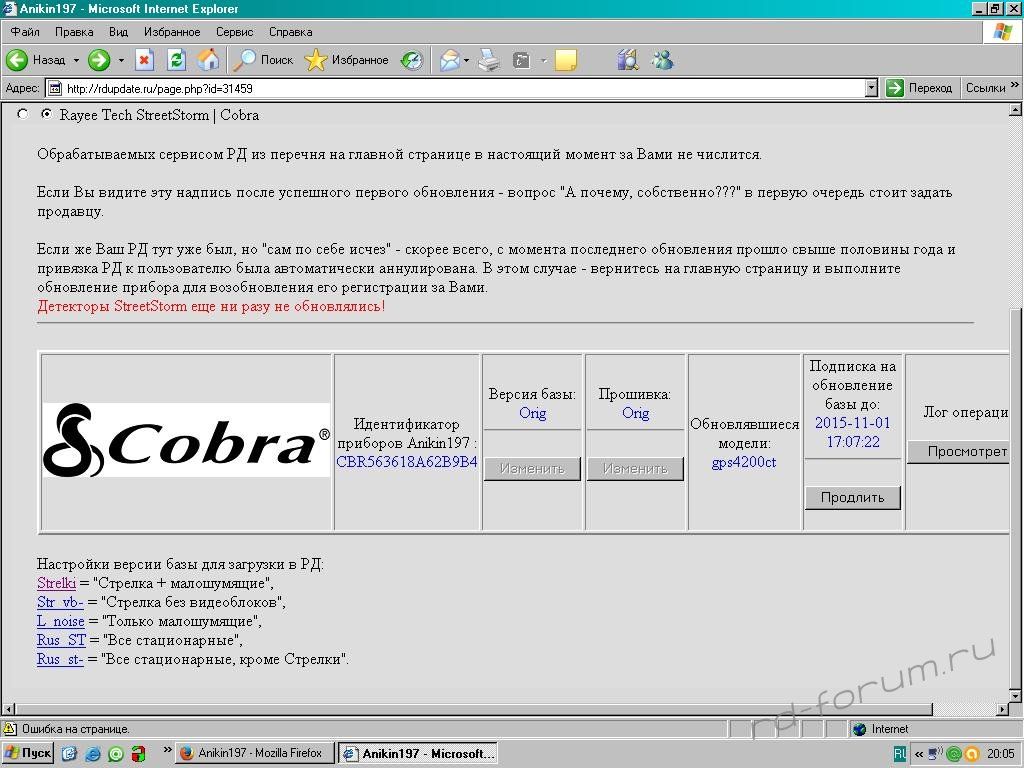Viewport: 1024px width, 768px height.
Task: Expand the address bar URL dropdown
Action: (871, 88)
